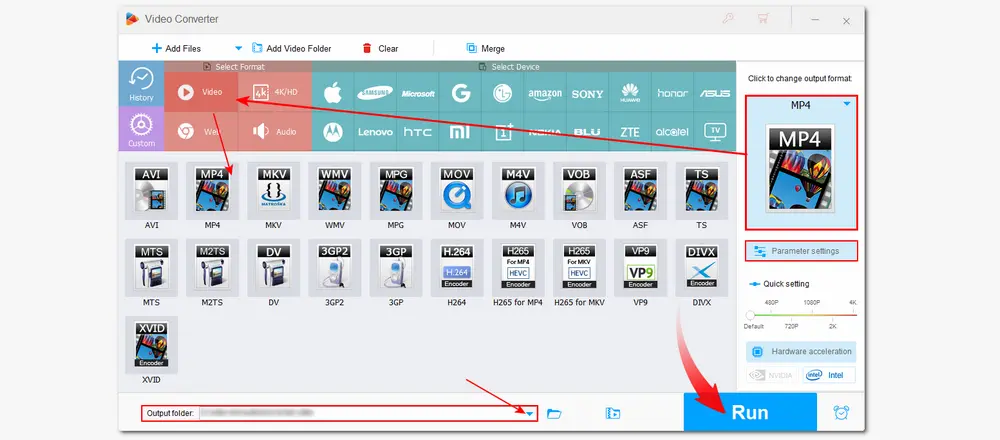Expand the Output folder path dropdown
The image size is (1000, 440).
click(530, 414)
